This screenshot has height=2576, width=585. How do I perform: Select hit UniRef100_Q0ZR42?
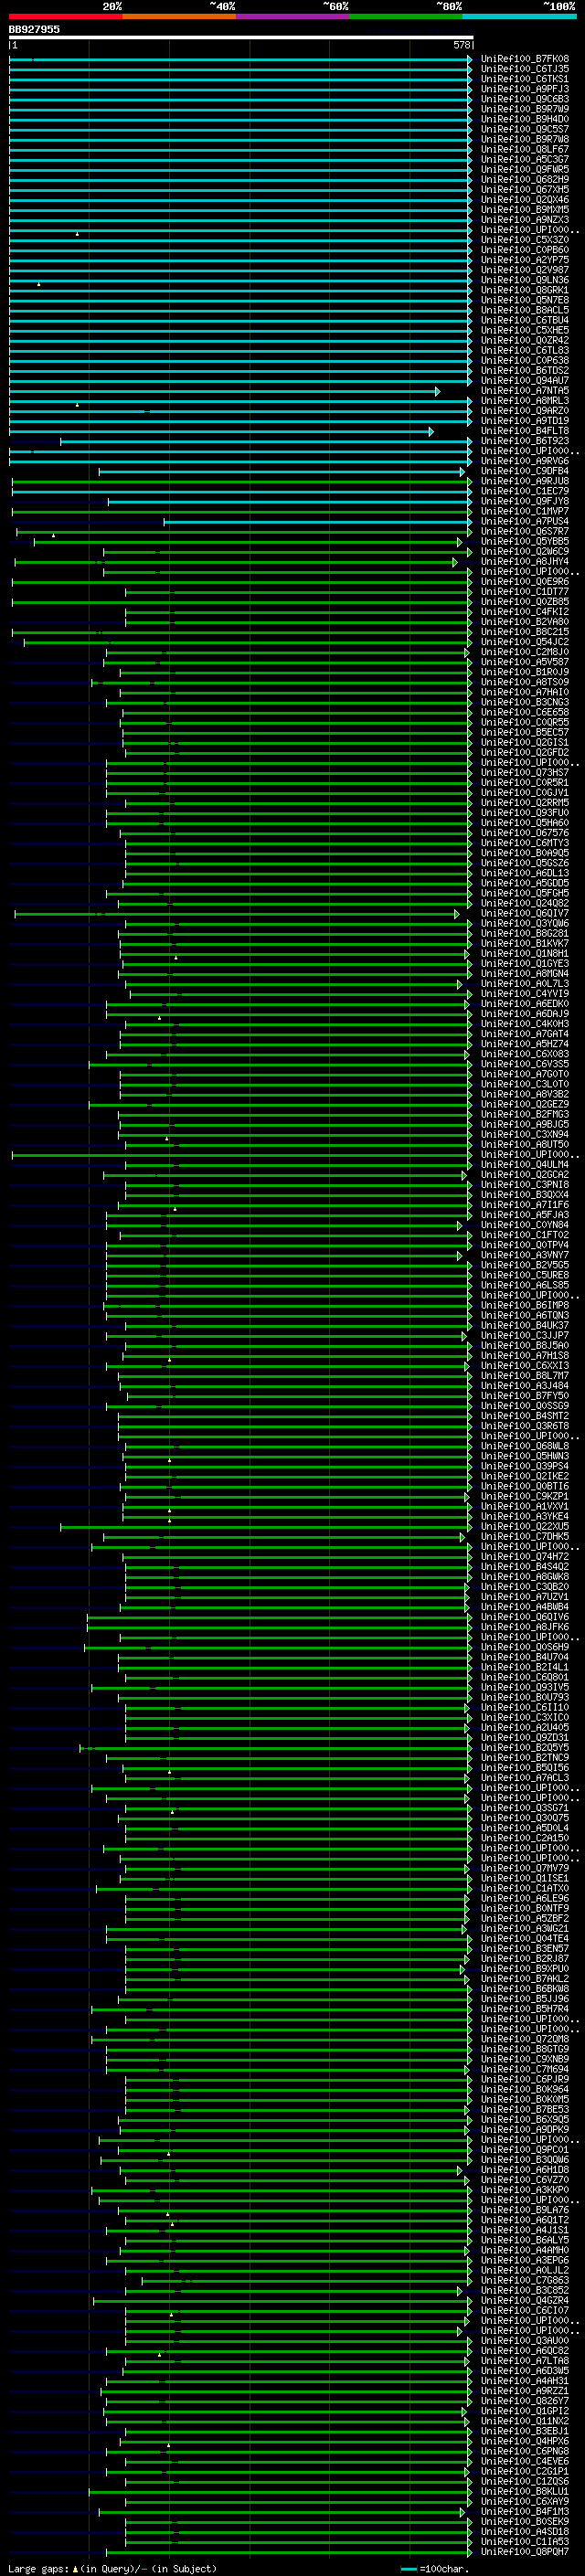[524, 340]
